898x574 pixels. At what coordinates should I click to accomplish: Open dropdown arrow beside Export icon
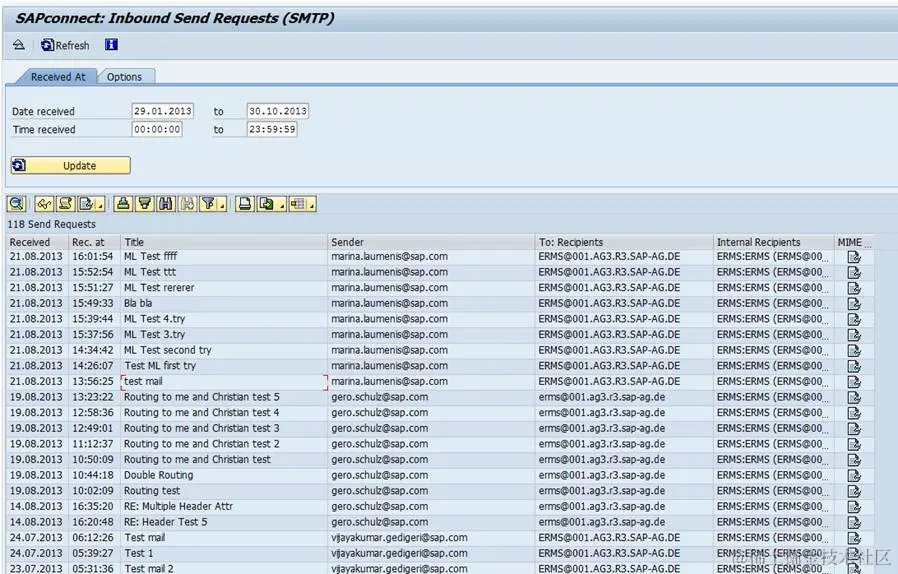point(282,204)
